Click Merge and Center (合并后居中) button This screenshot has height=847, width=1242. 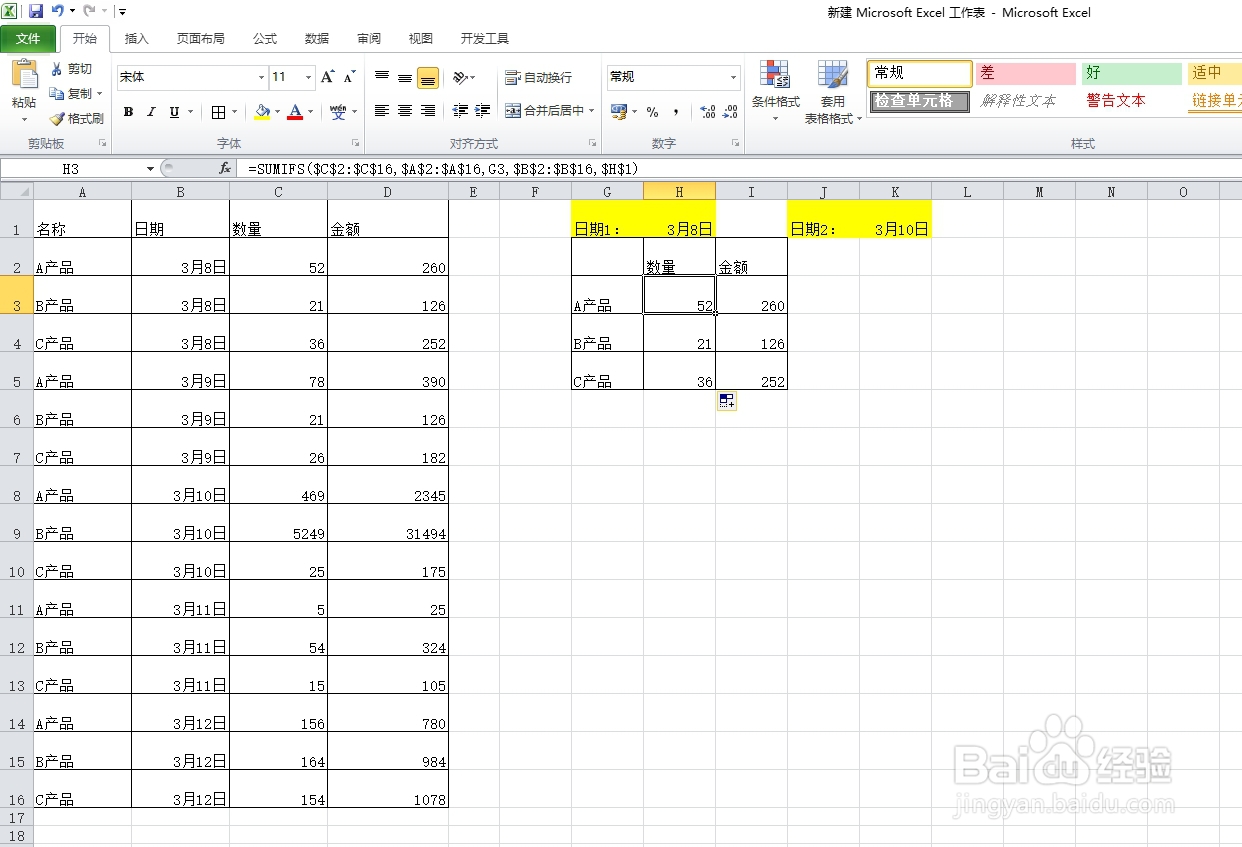click(545, 111)
